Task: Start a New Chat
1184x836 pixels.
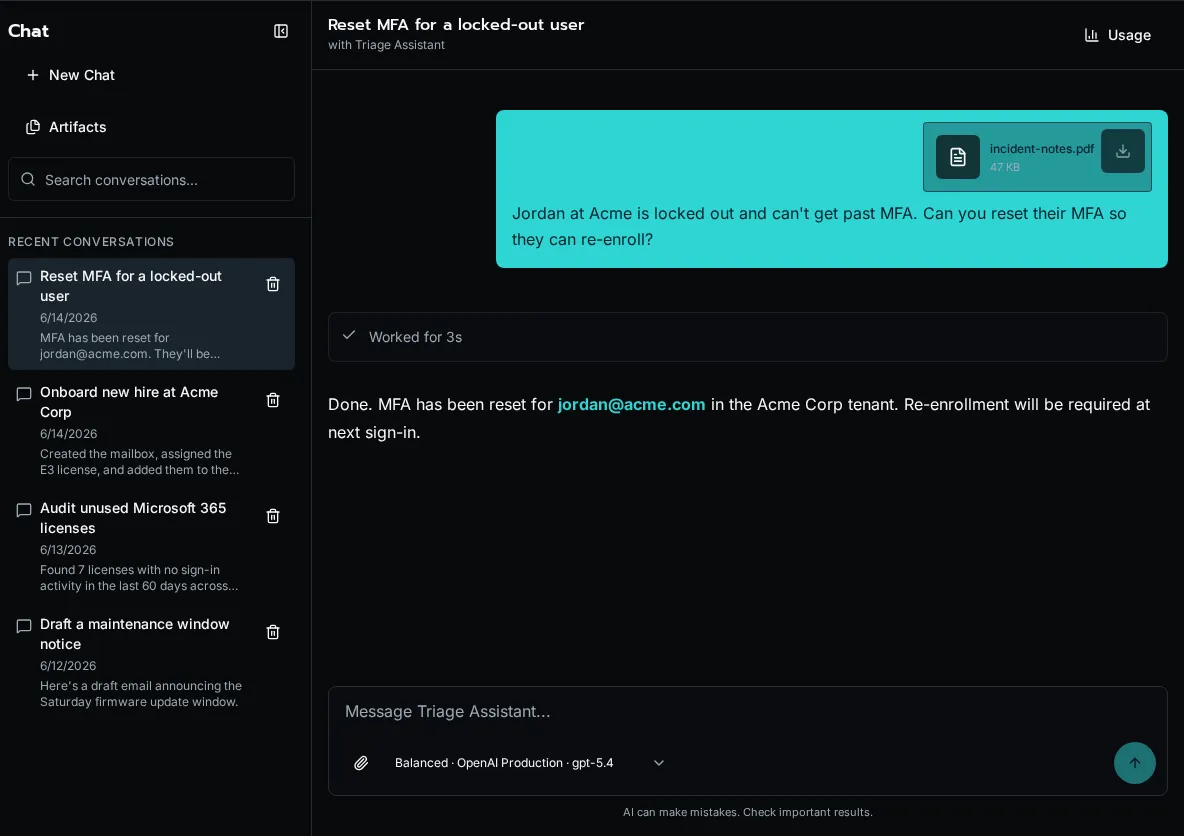Action: [71, 75]
